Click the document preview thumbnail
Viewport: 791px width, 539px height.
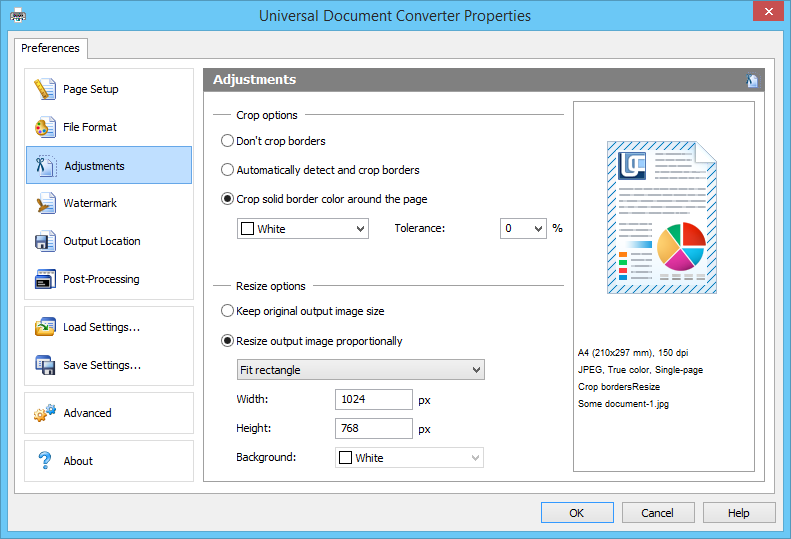click(662, 218)
